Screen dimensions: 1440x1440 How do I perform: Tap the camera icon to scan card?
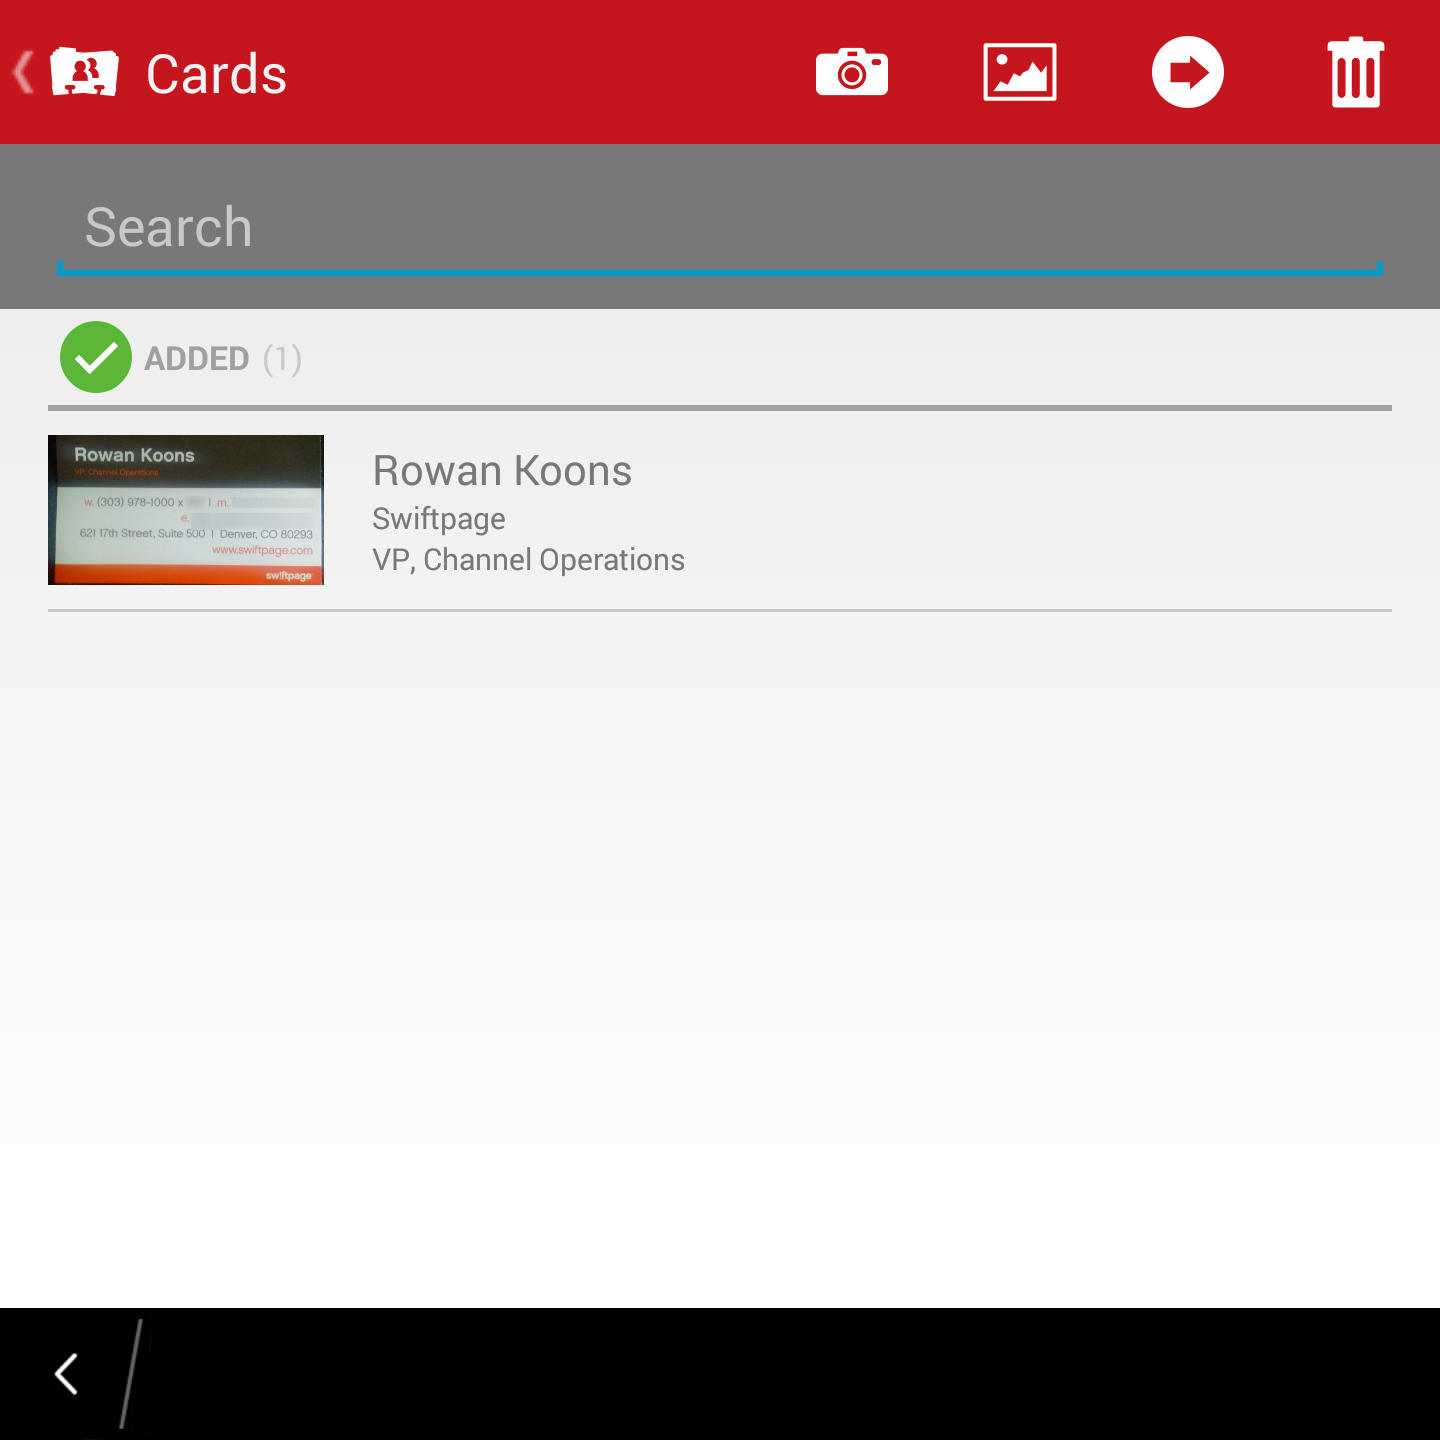tap(852, 72)
